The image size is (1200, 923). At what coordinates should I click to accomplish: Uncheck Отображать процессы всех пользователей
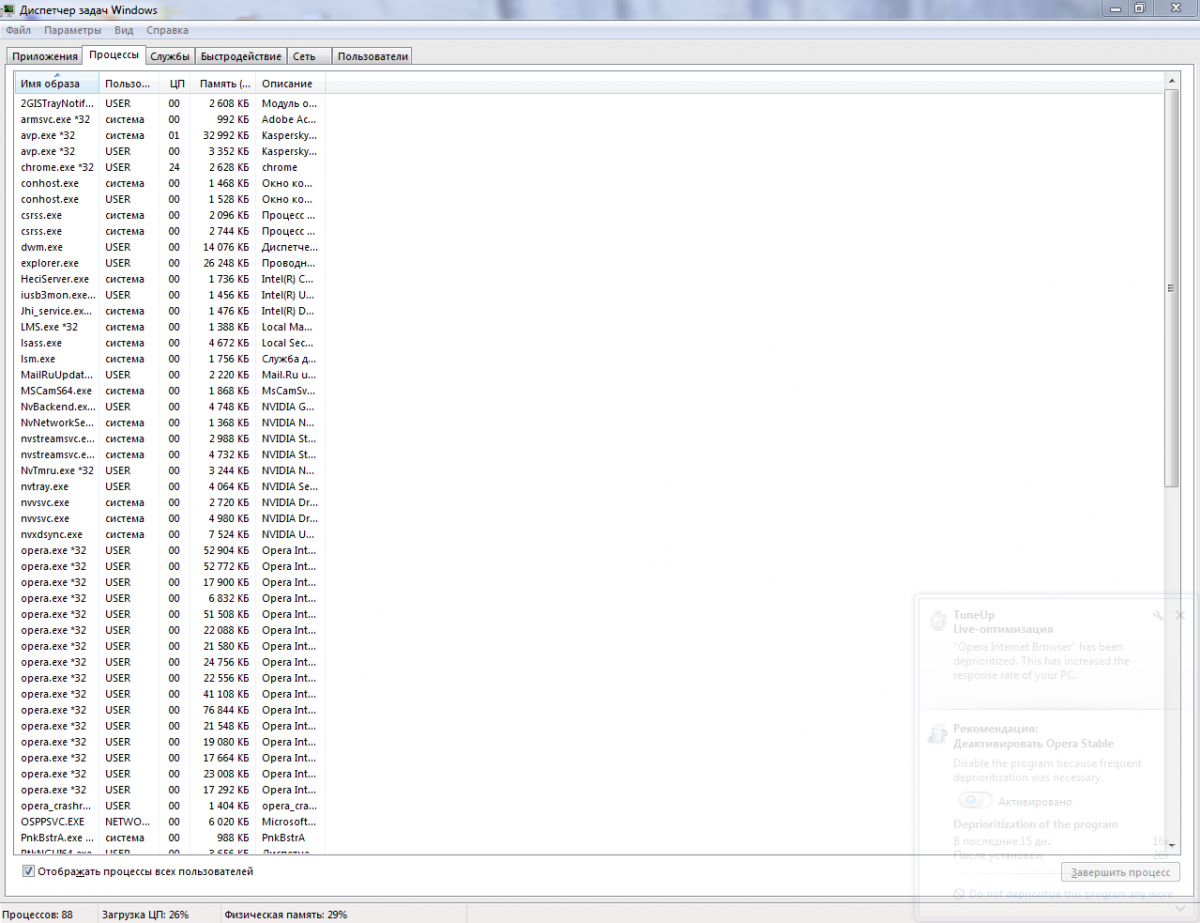tap(28, 872)
